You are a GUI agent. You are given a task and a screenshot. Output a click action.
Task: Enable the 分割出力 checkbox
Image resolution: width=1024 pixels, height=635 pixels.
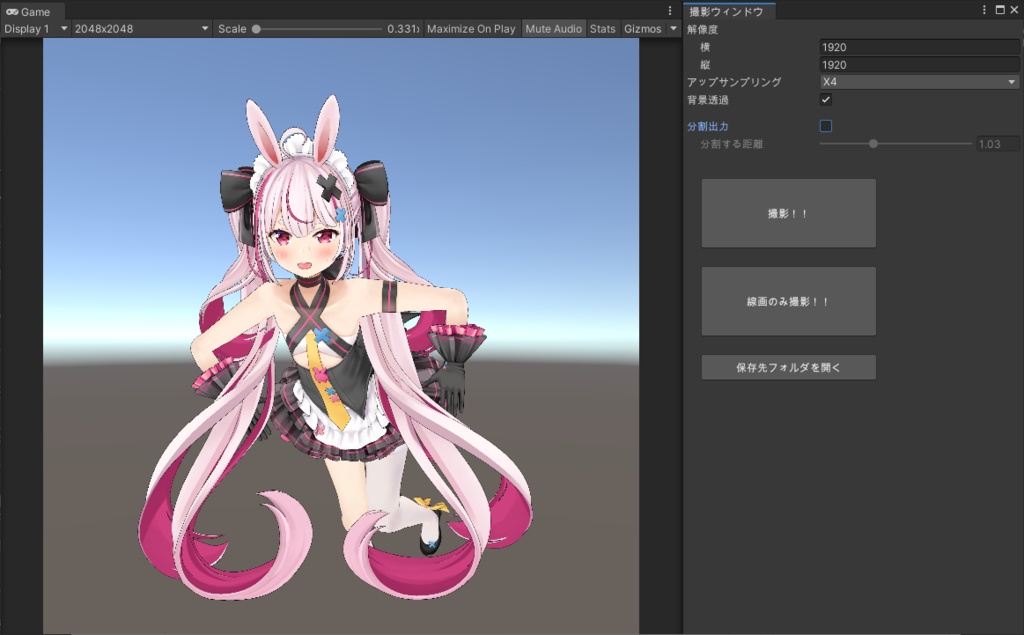[826, 125]
